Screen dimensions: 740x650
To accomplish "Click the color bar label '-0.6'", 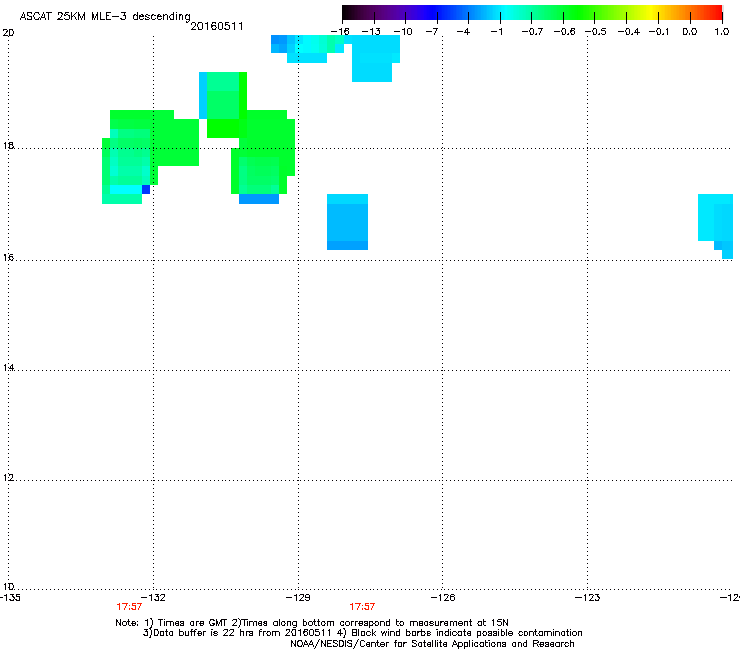I will tap(564, 32).
